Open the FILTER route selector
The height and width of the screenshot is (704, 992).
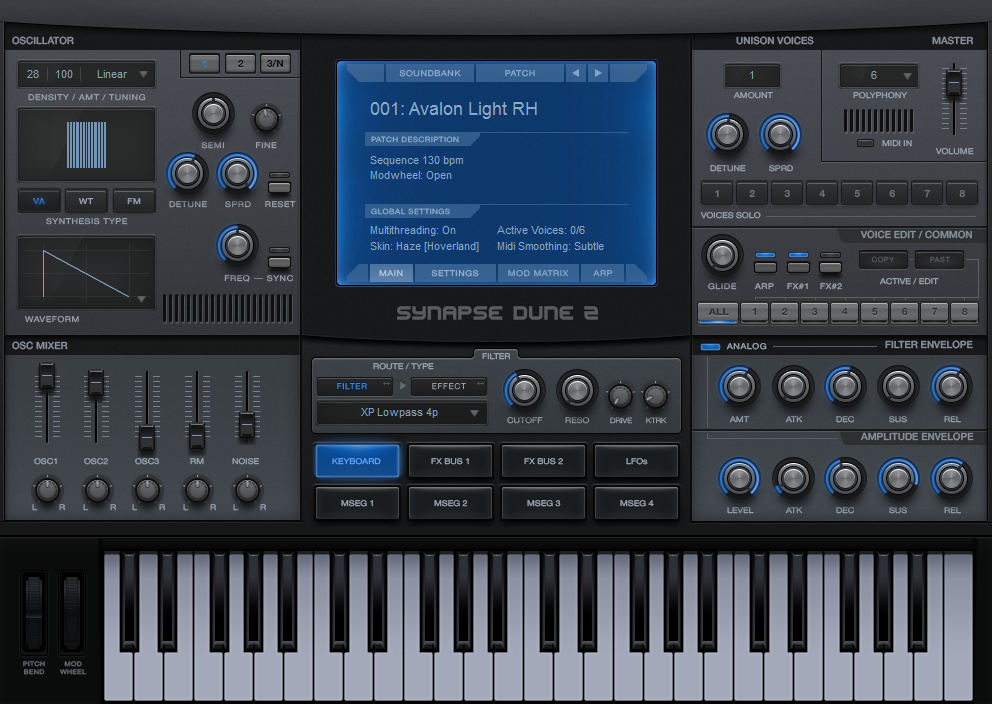coord(355,386)
